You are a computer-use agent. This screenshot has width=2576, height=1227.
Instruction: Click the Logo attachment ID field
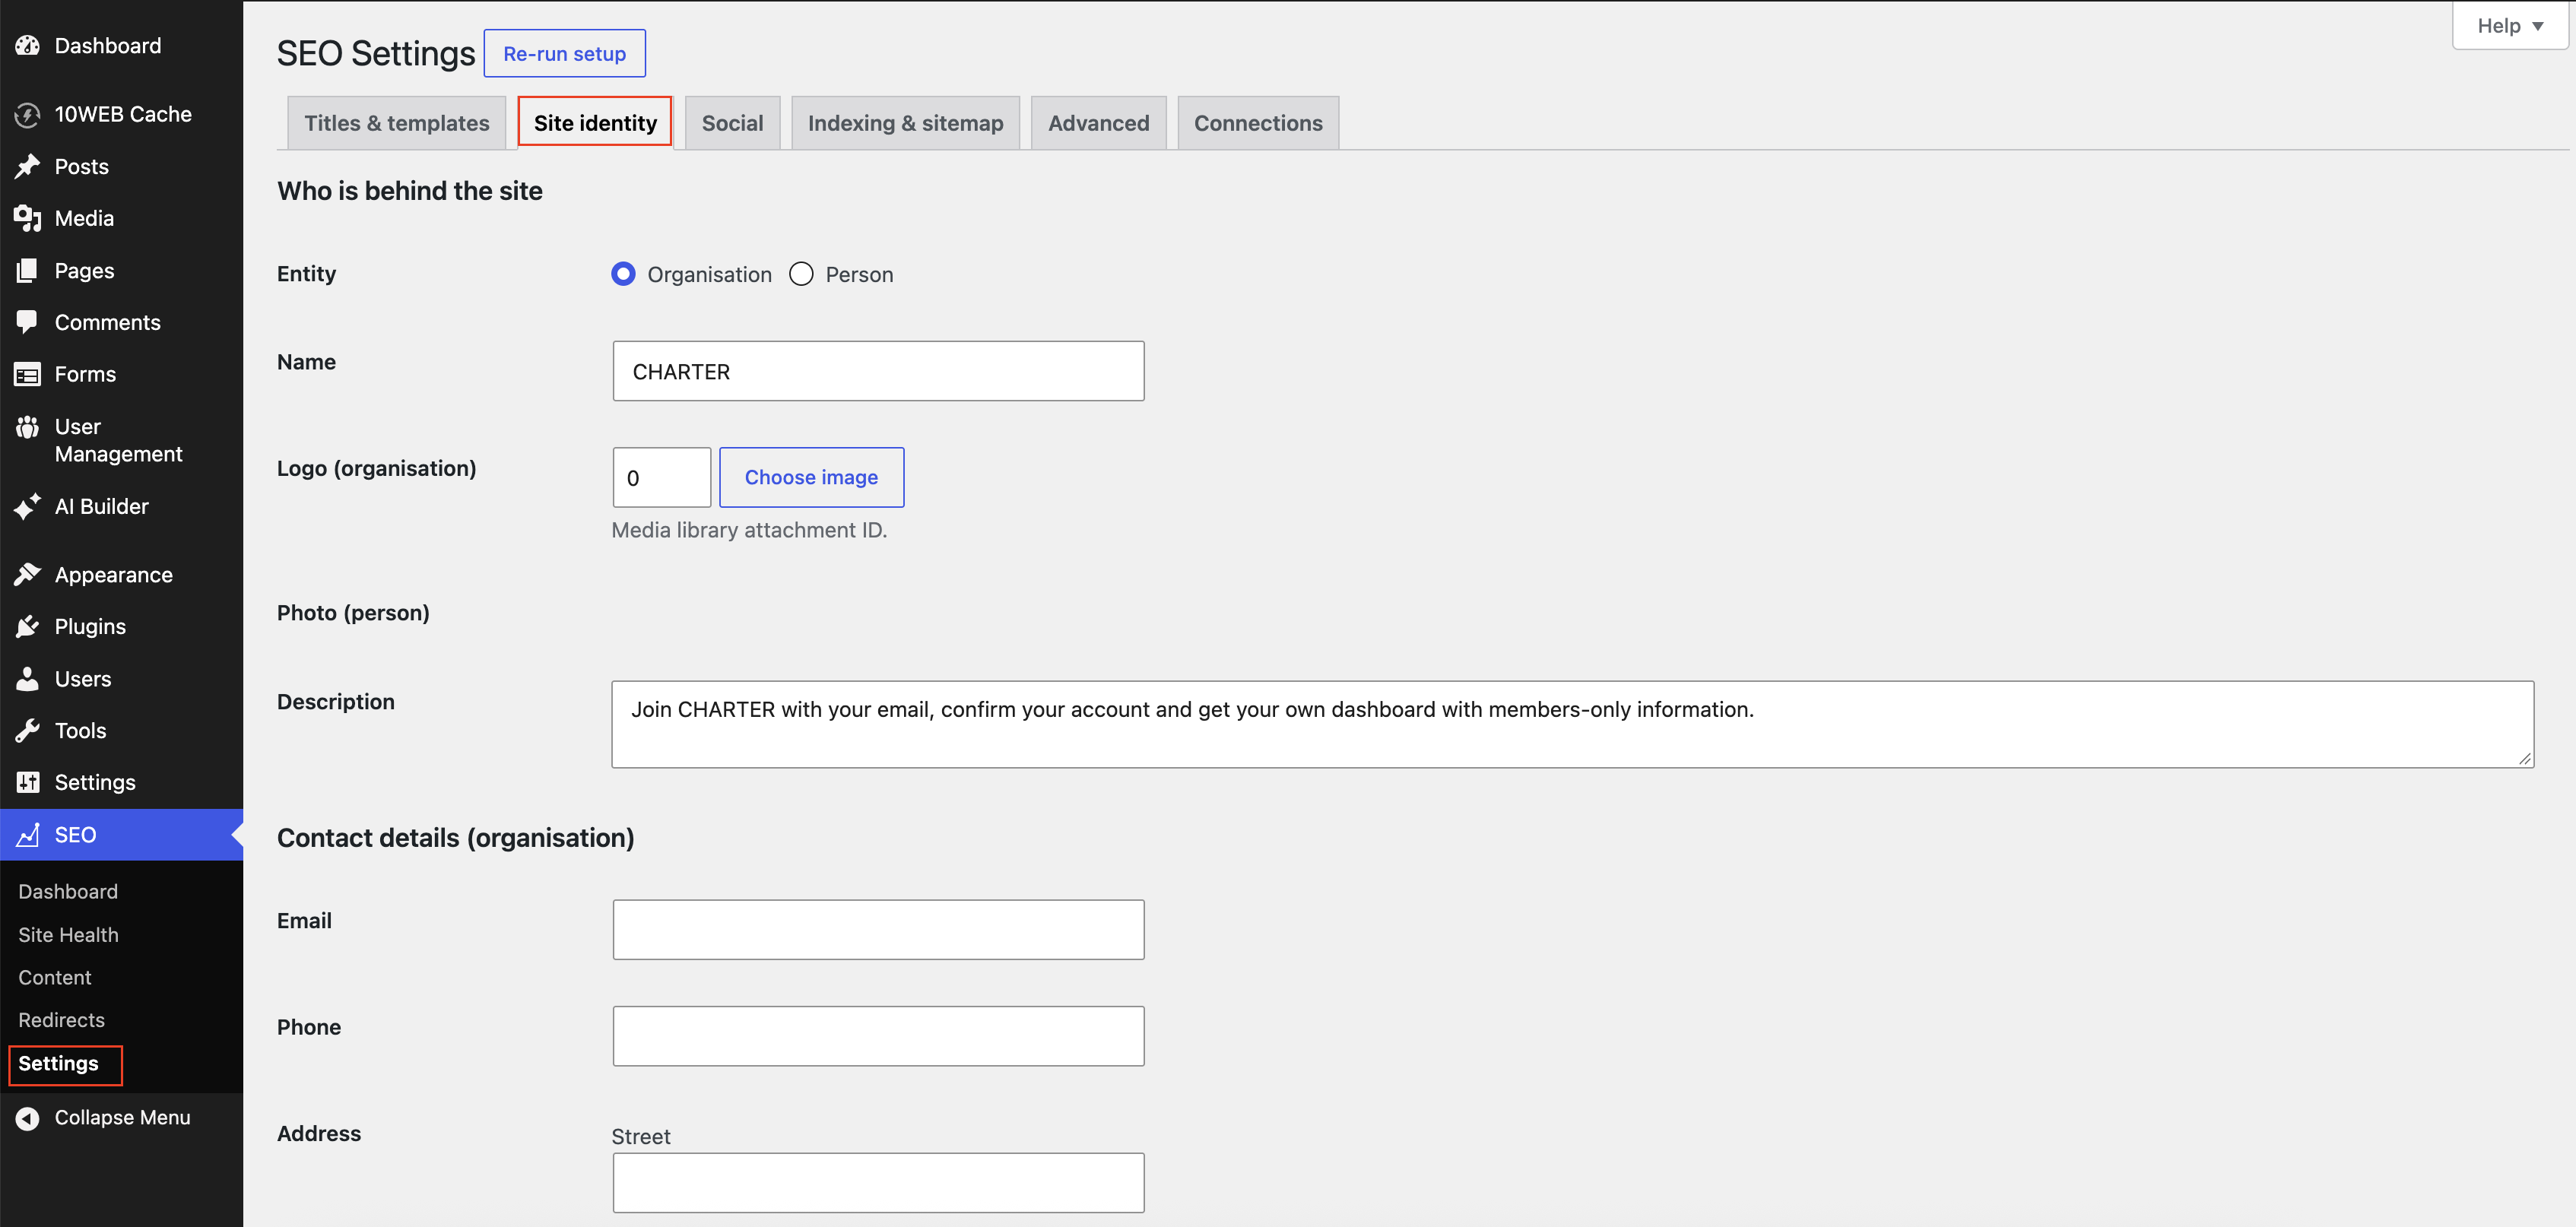pos(661,477)
